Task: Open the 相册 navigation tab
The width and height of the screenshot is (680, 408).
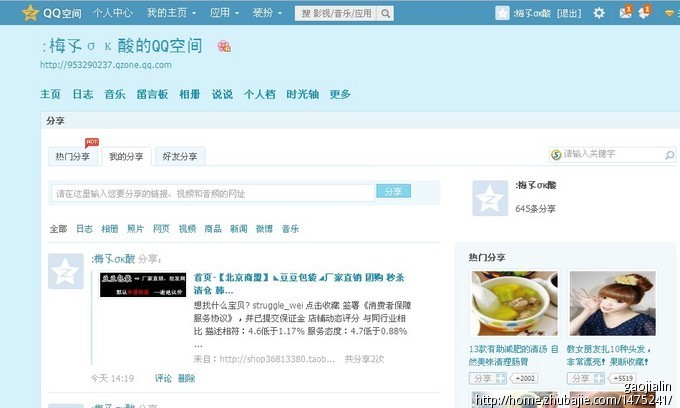Action: pyautogui.click(x=190, y=94)
